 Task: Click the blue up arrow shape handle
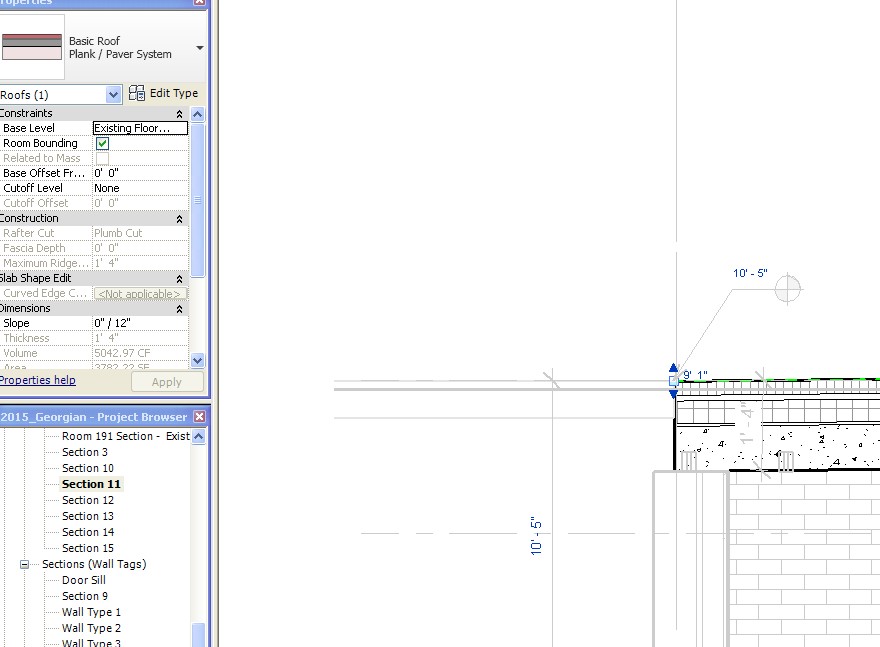point(673,368)
